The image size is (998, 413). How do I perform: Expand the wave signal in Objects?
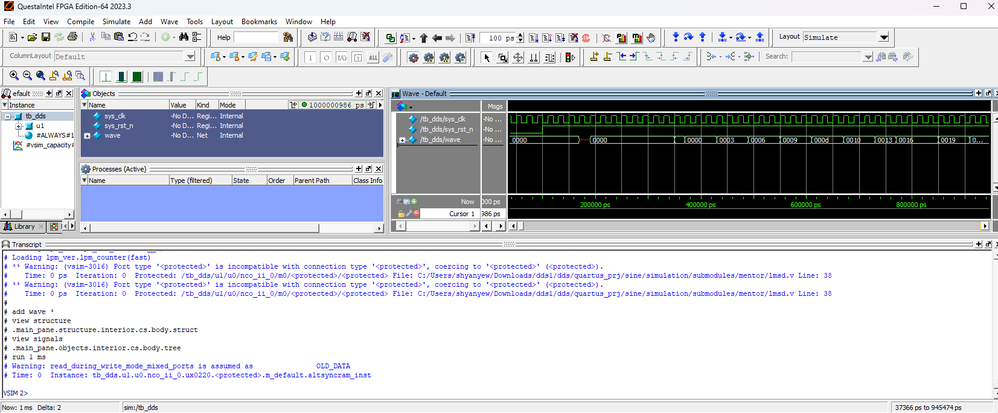87,135
